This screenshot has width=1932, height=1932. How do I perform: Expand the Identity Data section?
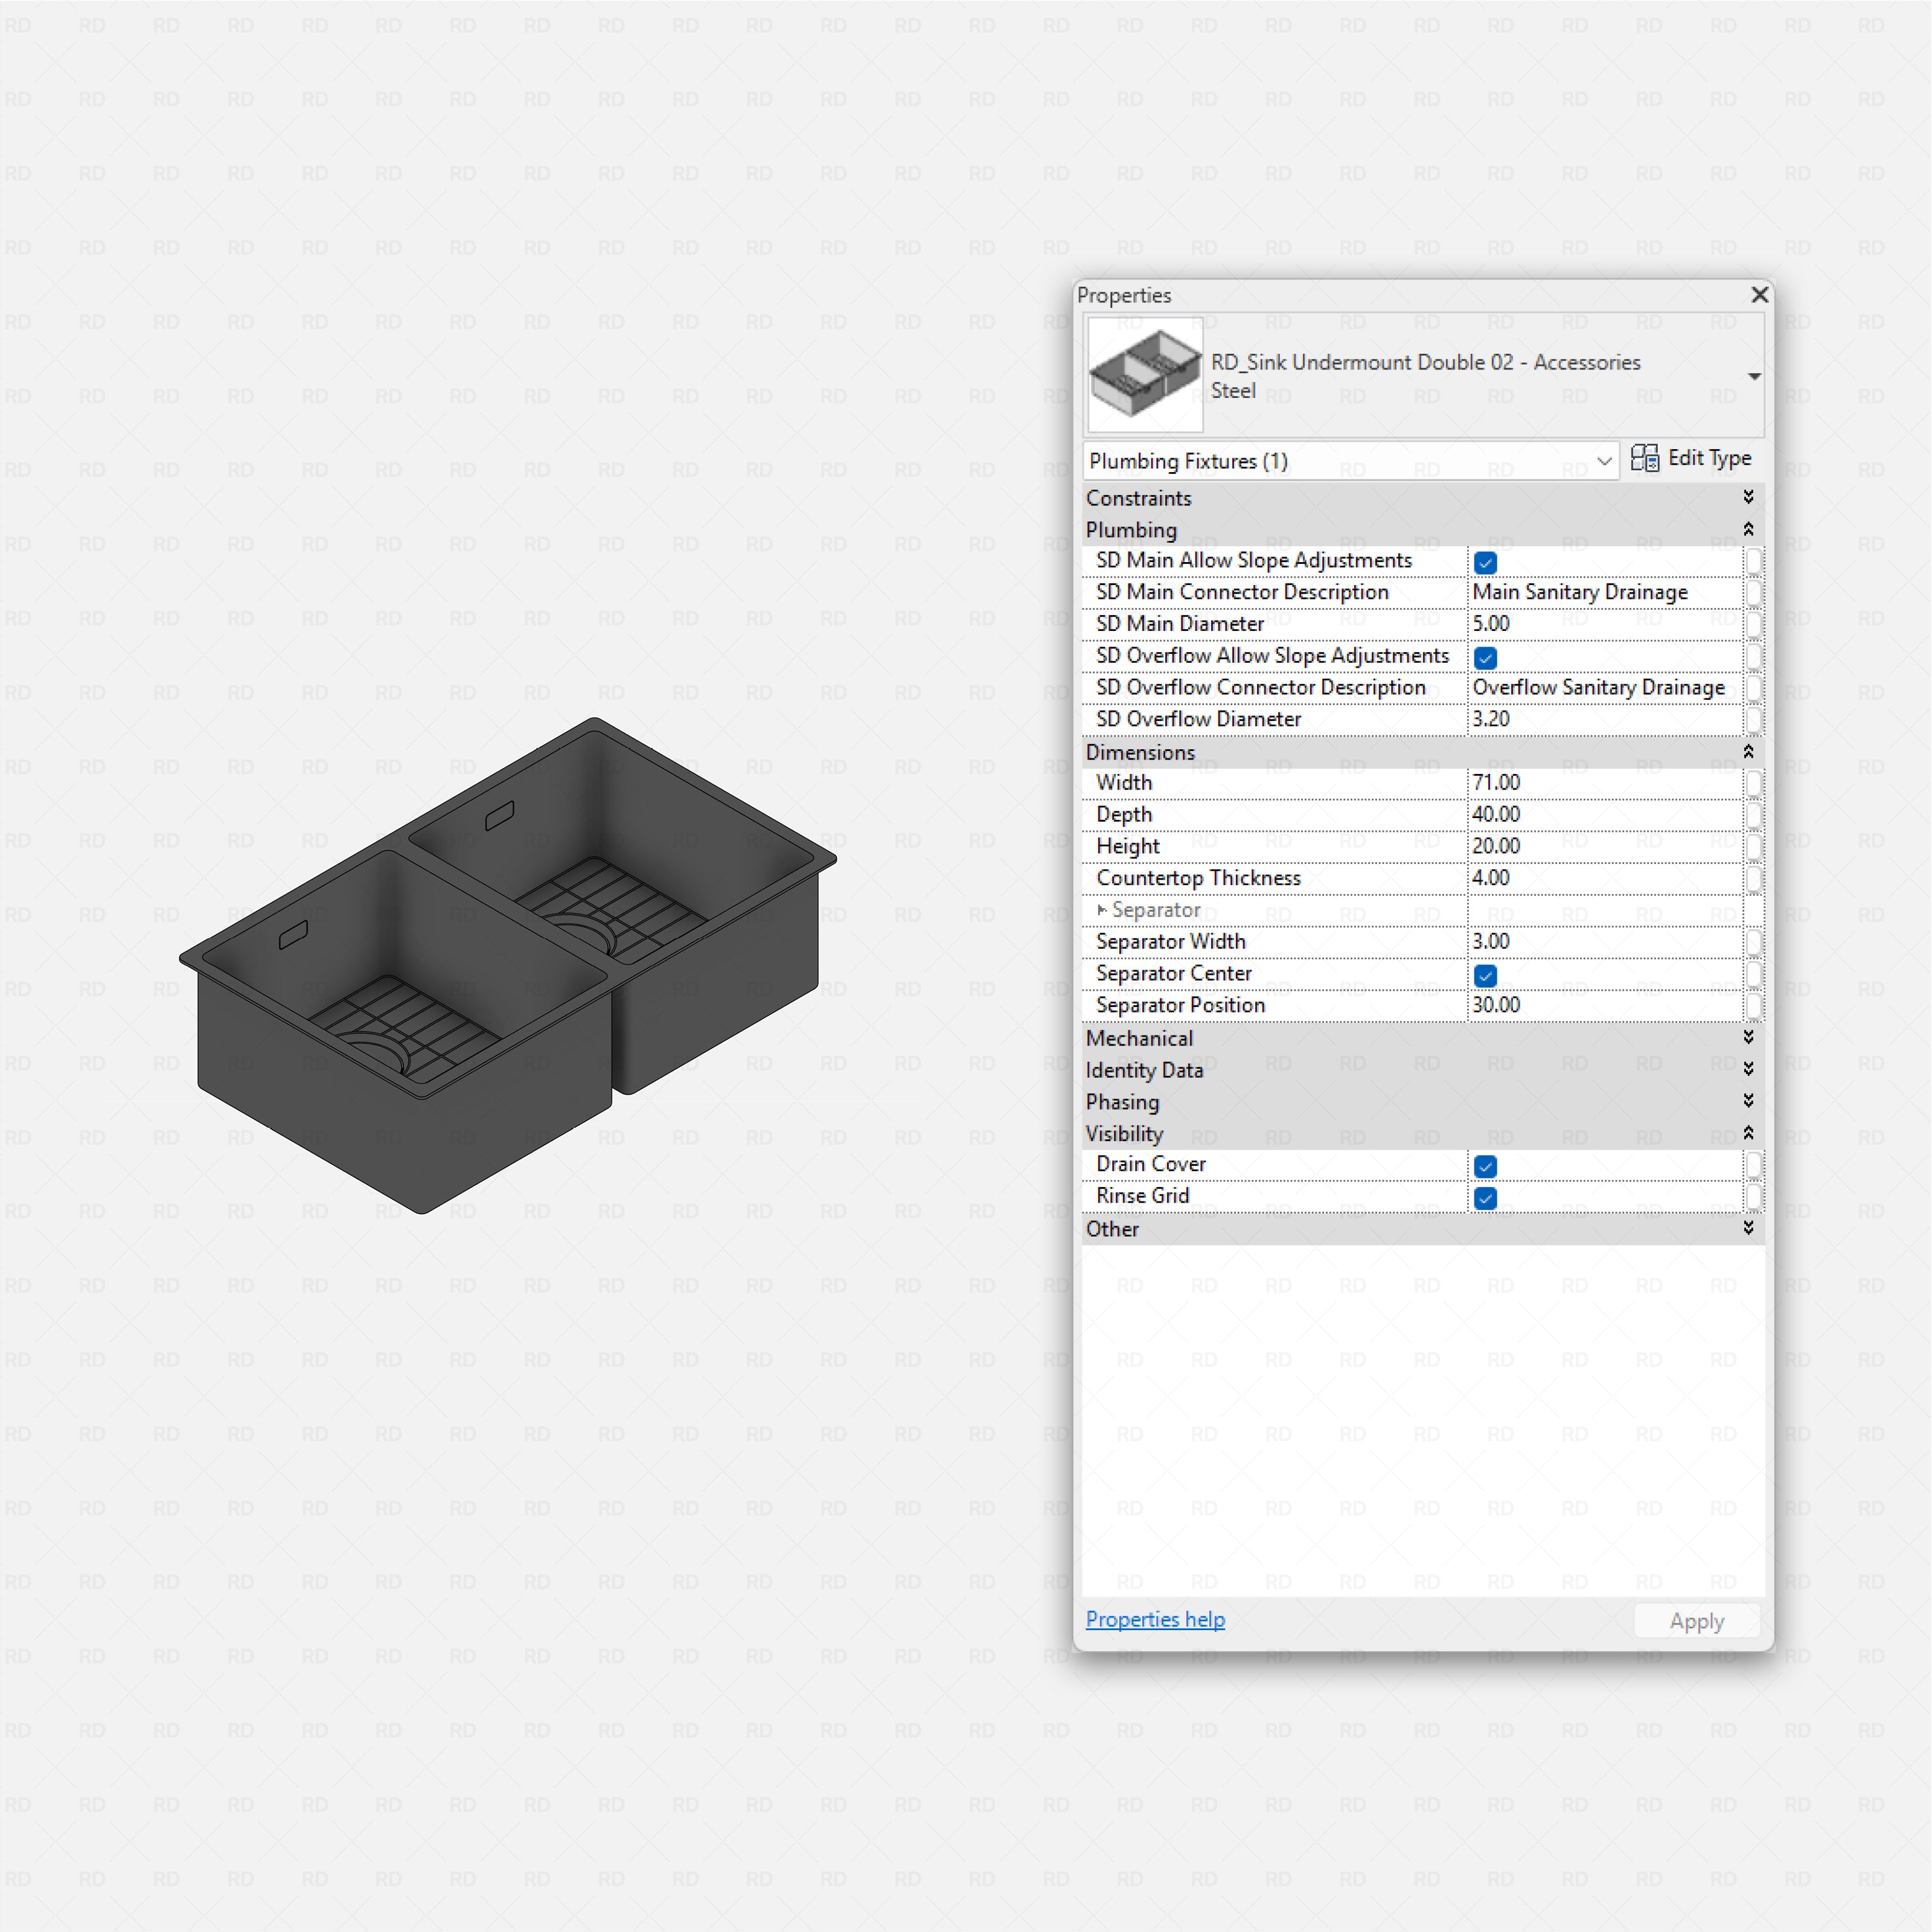(x=1748, y=1069)
